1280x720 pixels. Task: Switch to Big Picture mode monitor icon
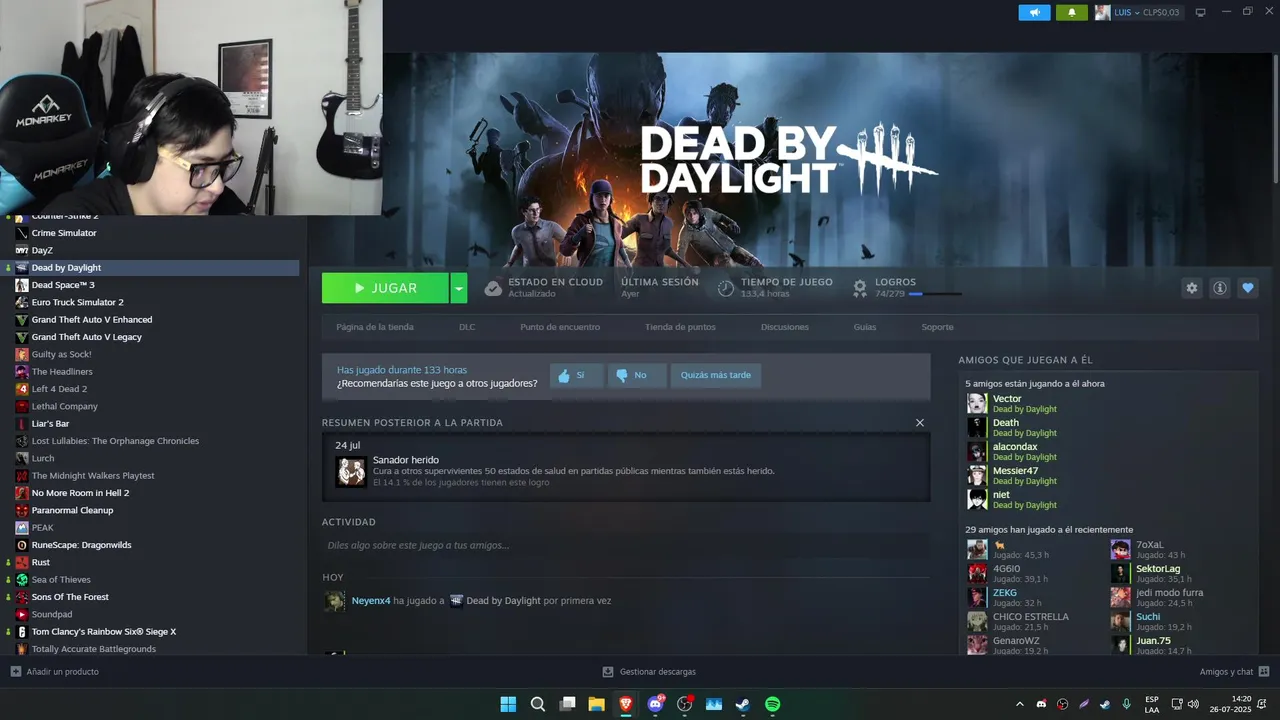[x=1201, y=12]
